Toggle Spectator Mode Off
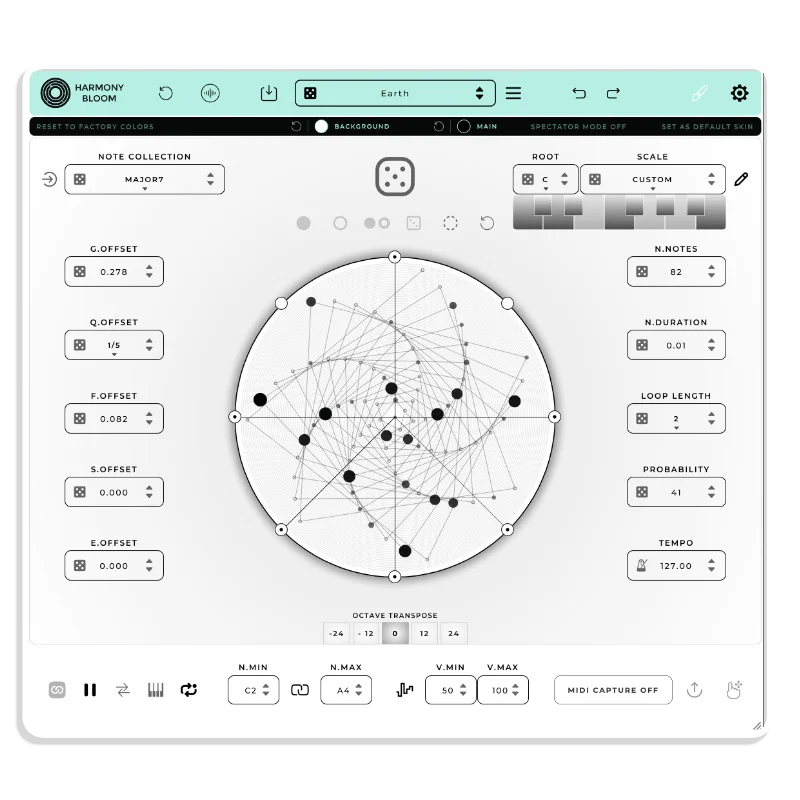This screenshot has width=800, height=800. [x=578, y=127]
